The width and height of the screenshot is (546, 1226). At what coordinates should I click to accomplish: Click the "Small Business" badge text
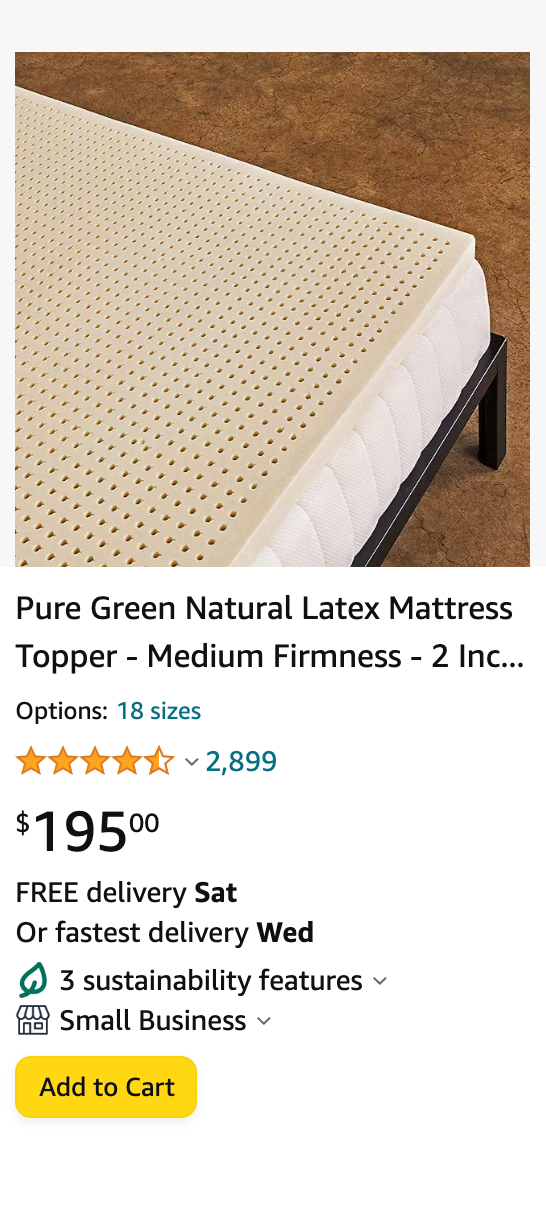coord(153,1021)
